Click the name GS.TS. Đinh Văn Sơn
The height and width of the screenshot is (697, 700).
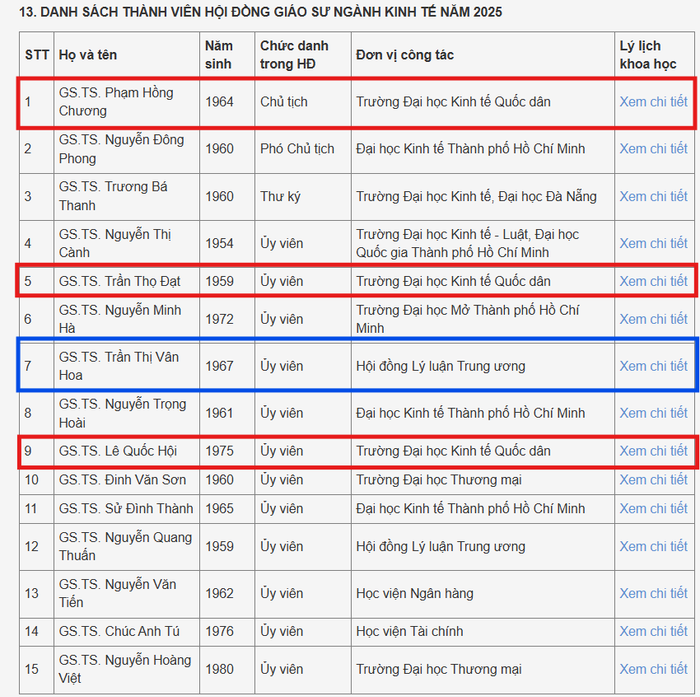click(x=122, y=480)
